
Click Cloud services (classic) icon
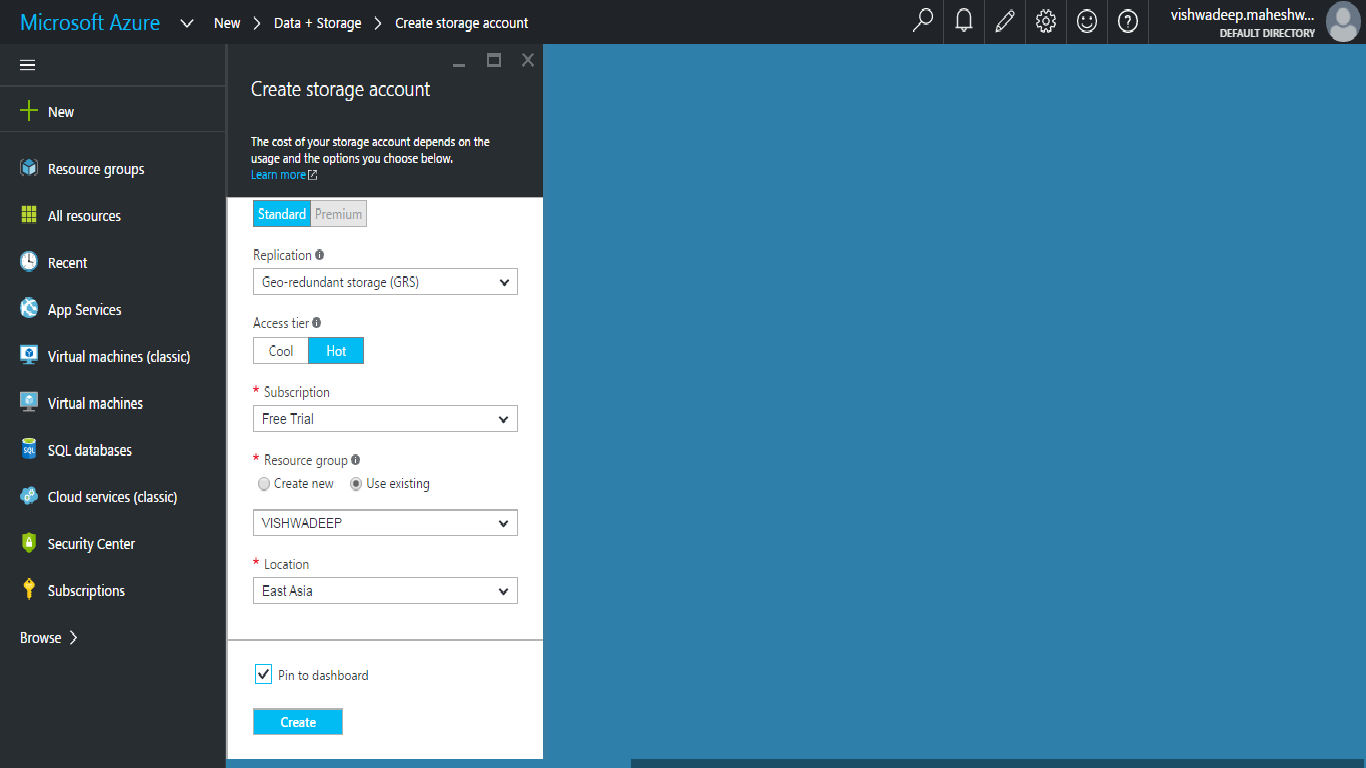(29, 496)
